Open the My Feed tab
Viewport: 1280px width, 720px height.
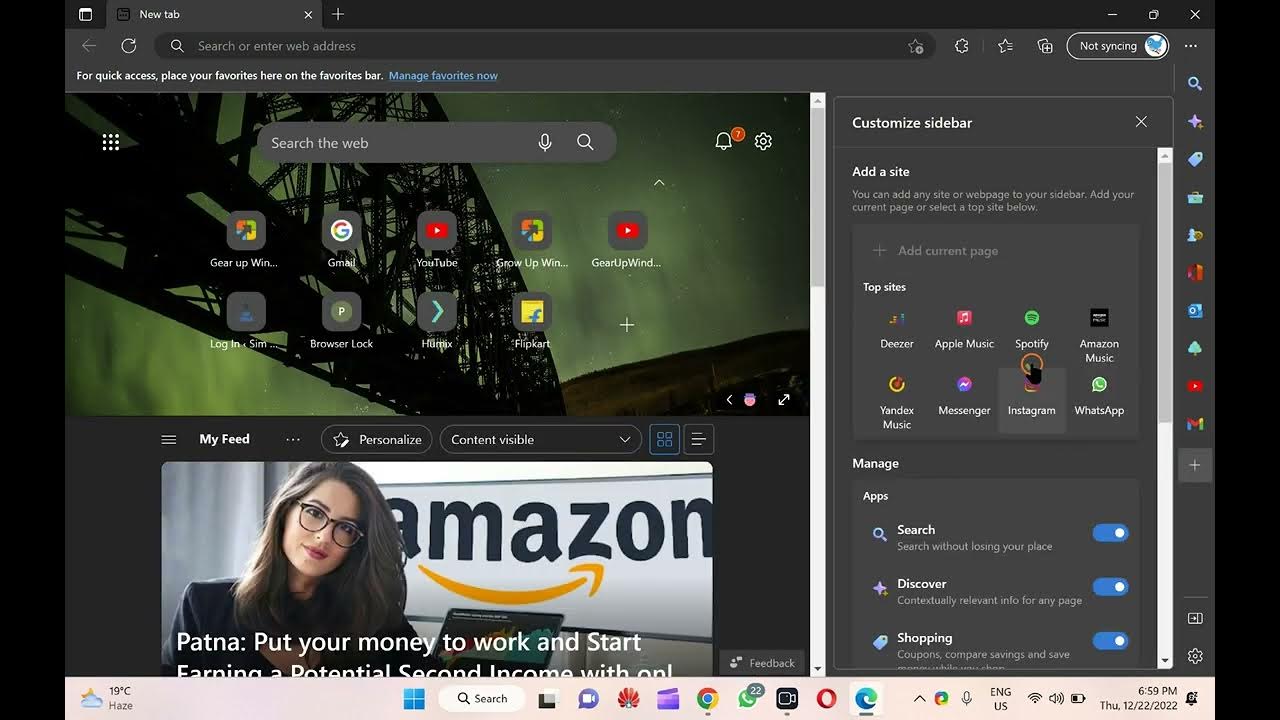click(x=224, y=439)
